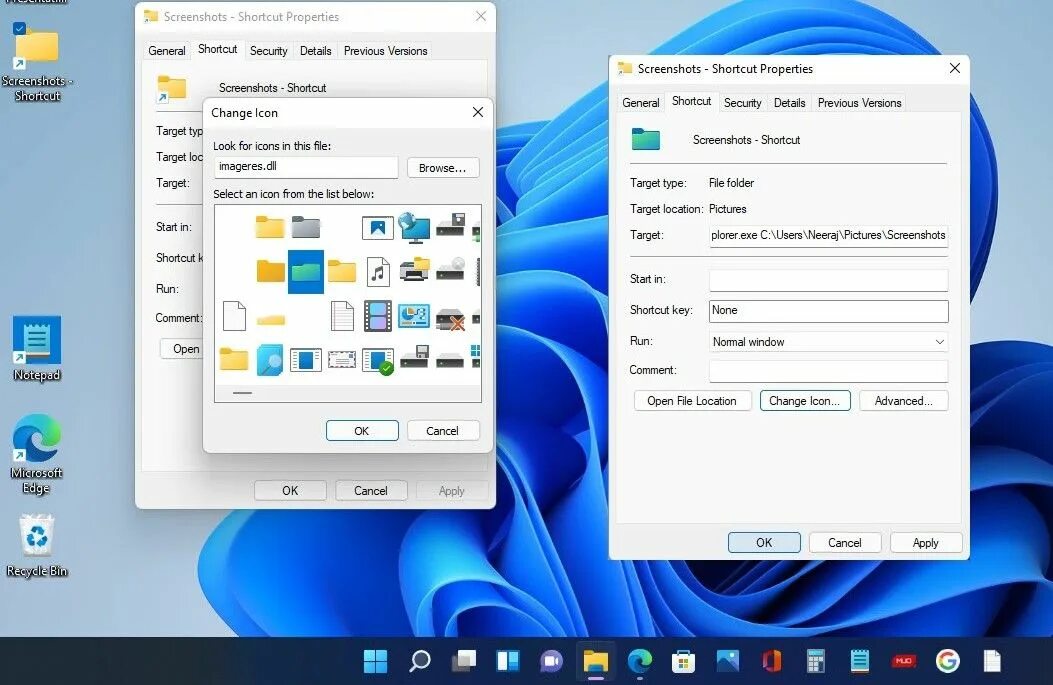Open taskbar Search magnifier

[420, 661]
